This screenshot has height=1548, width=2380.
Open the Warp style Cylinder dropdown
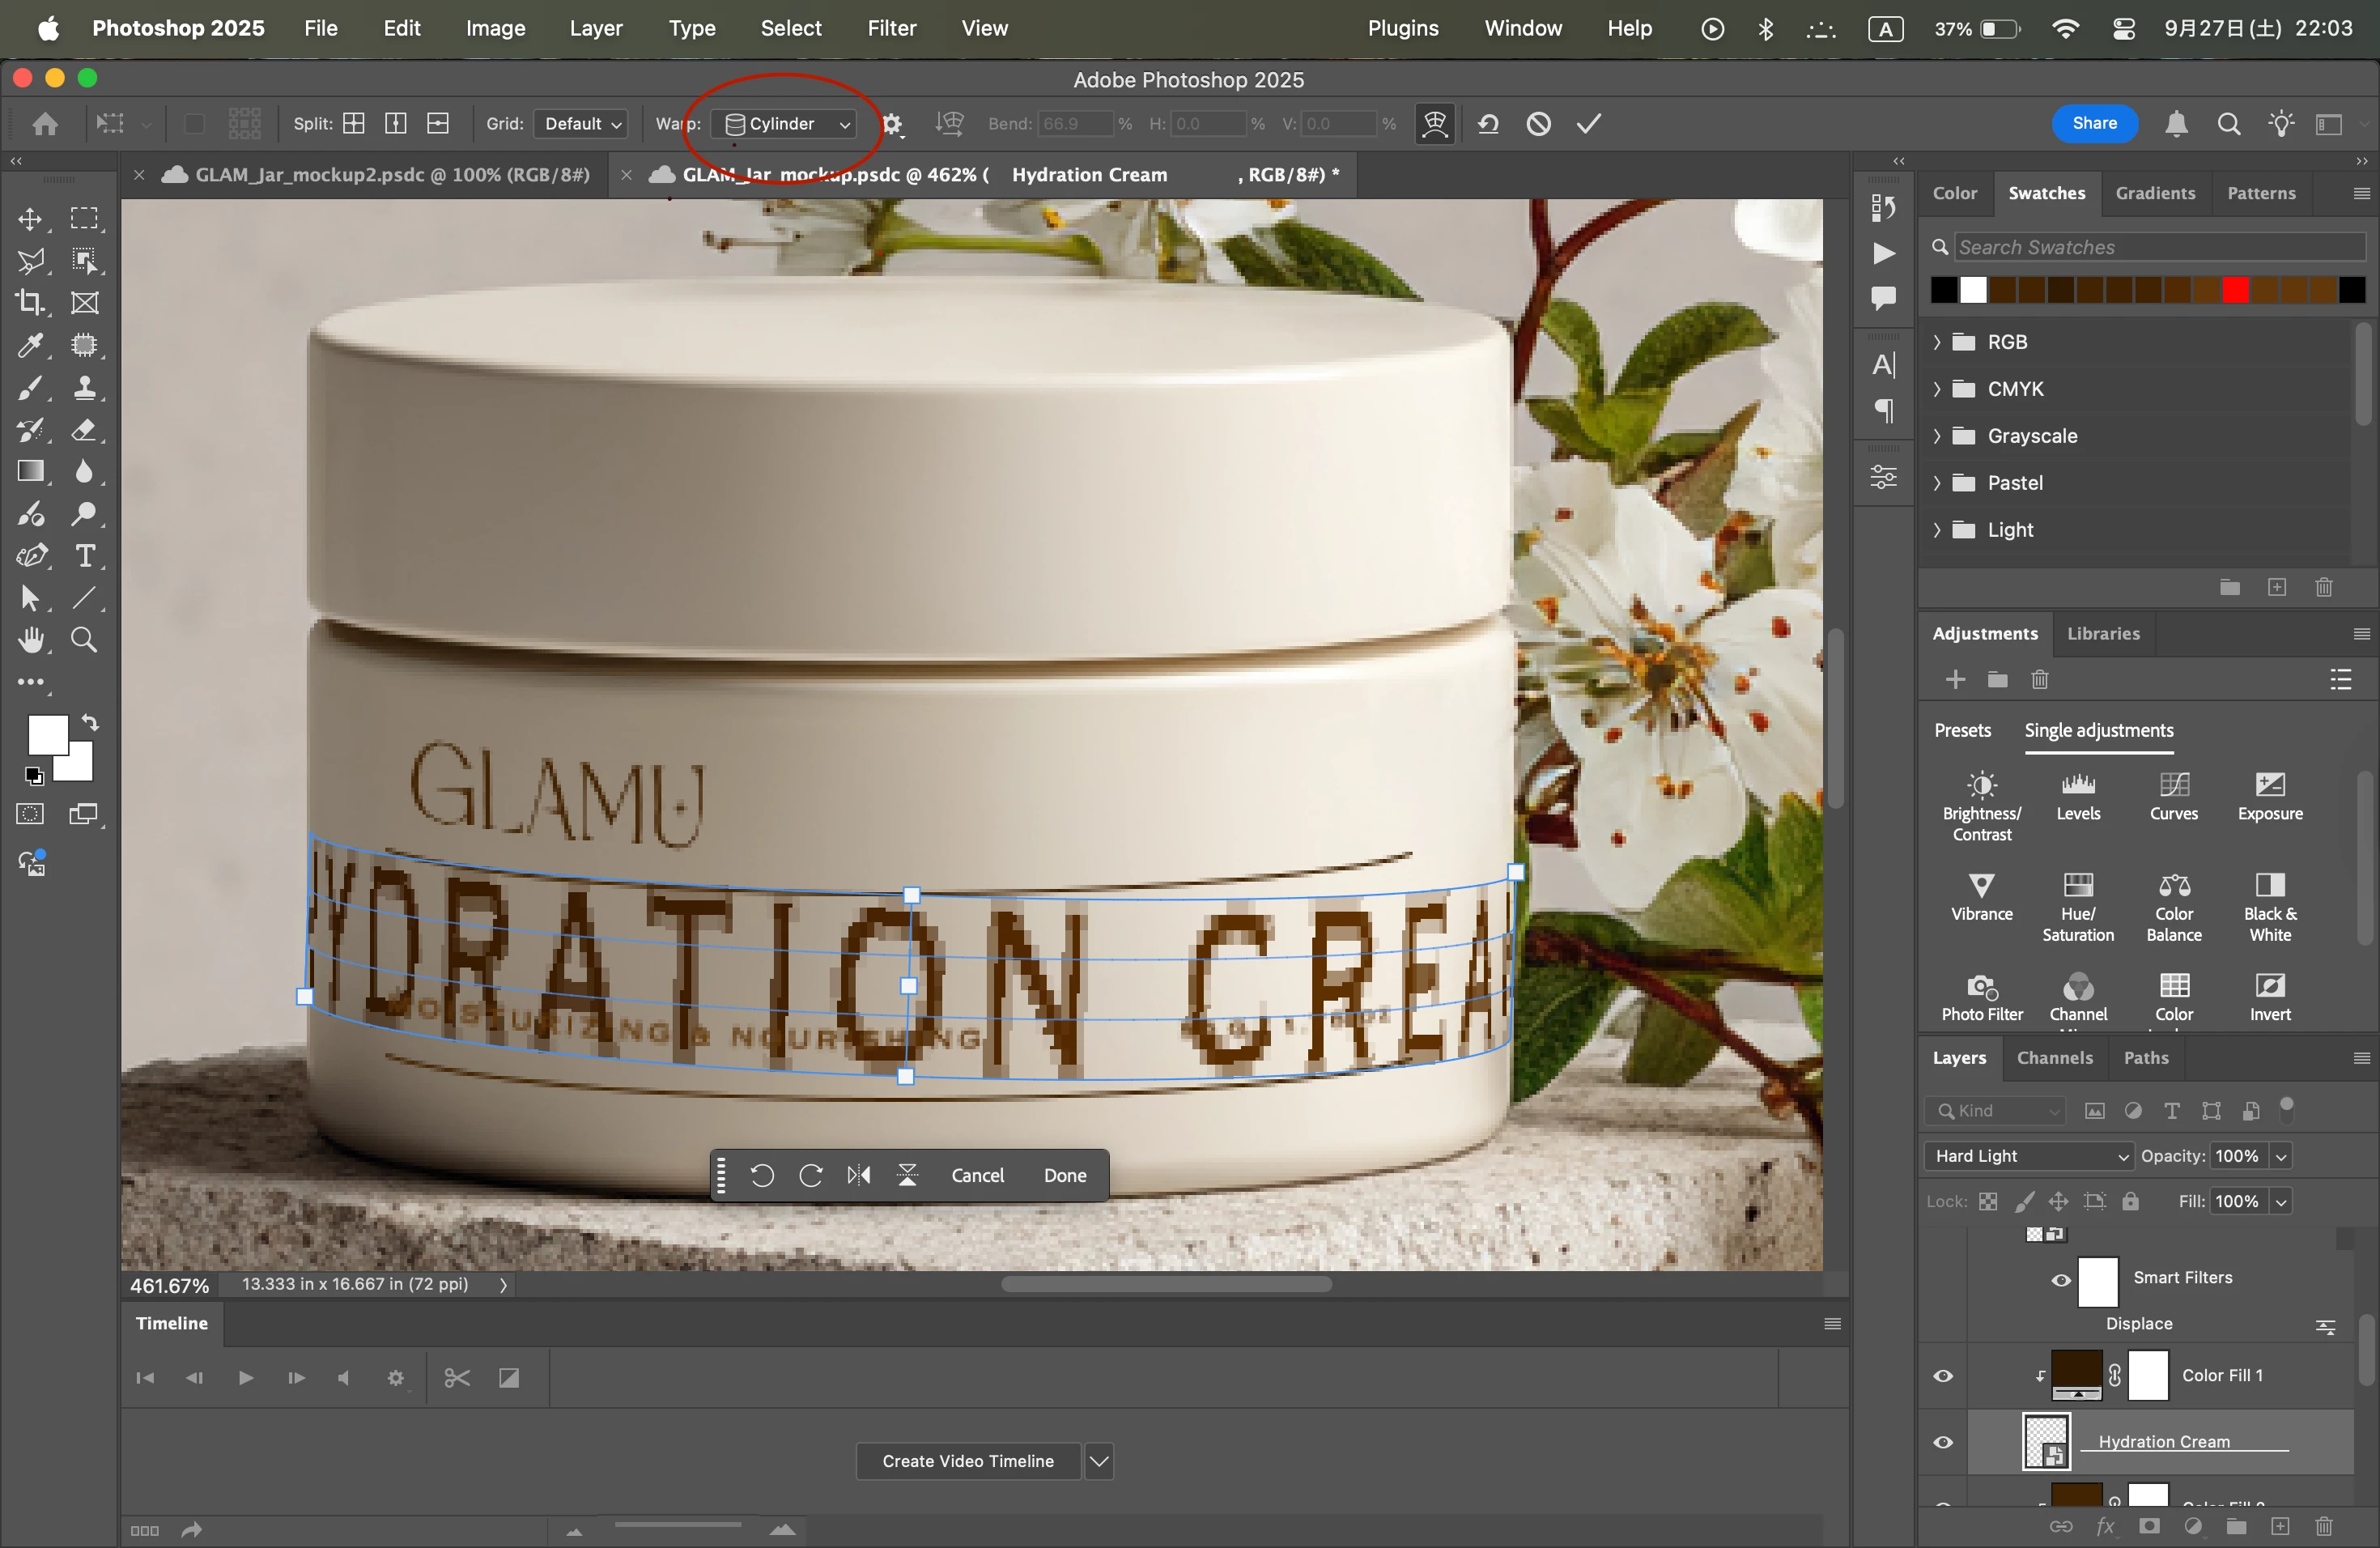786,124
